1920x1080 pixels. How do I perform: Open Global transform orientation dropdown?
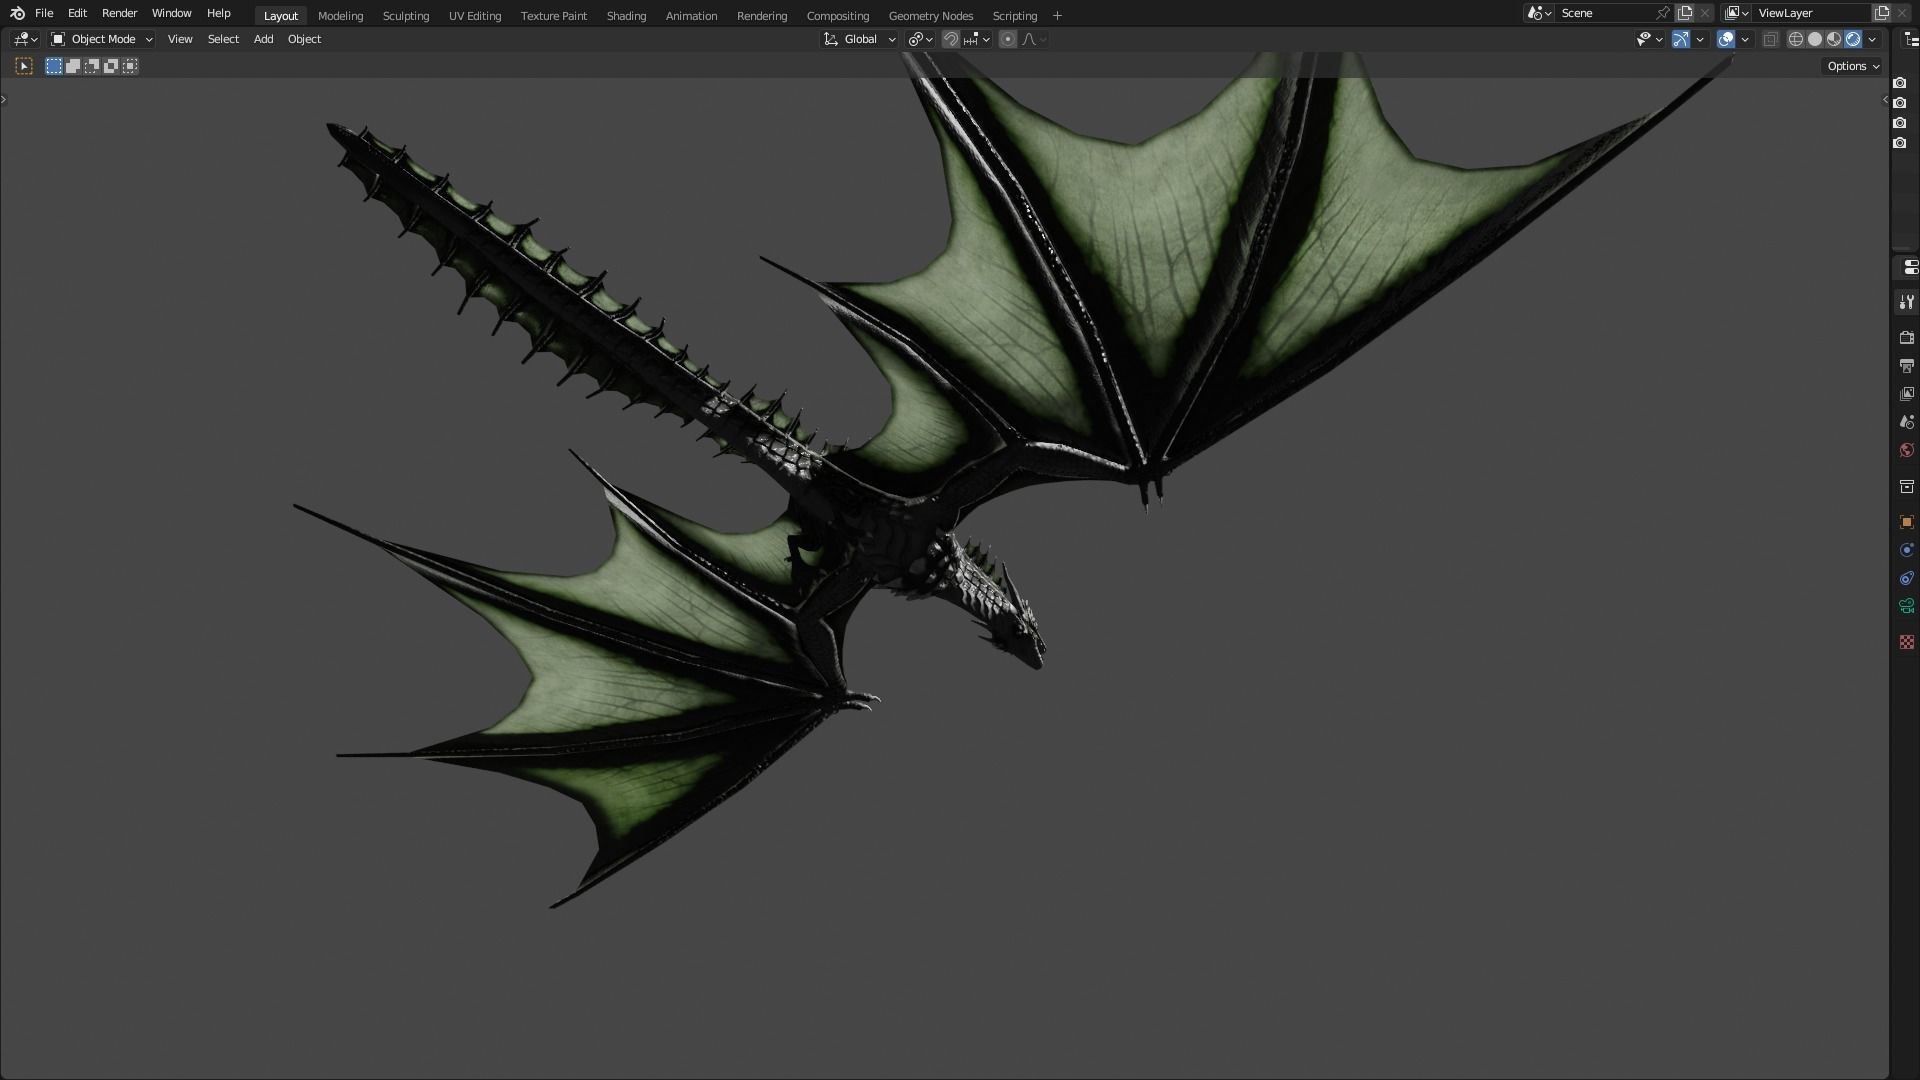click(860, 39)
